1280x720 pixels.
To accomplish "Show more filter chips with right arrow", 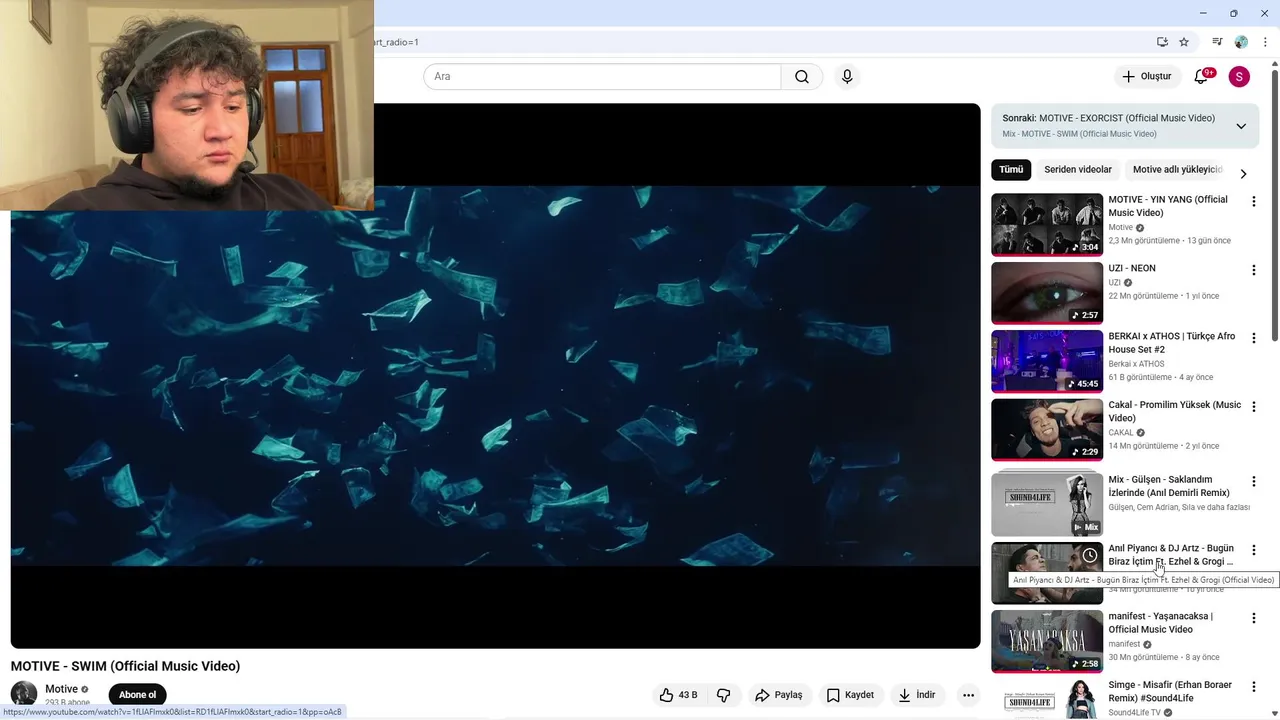I will 1243,173.
